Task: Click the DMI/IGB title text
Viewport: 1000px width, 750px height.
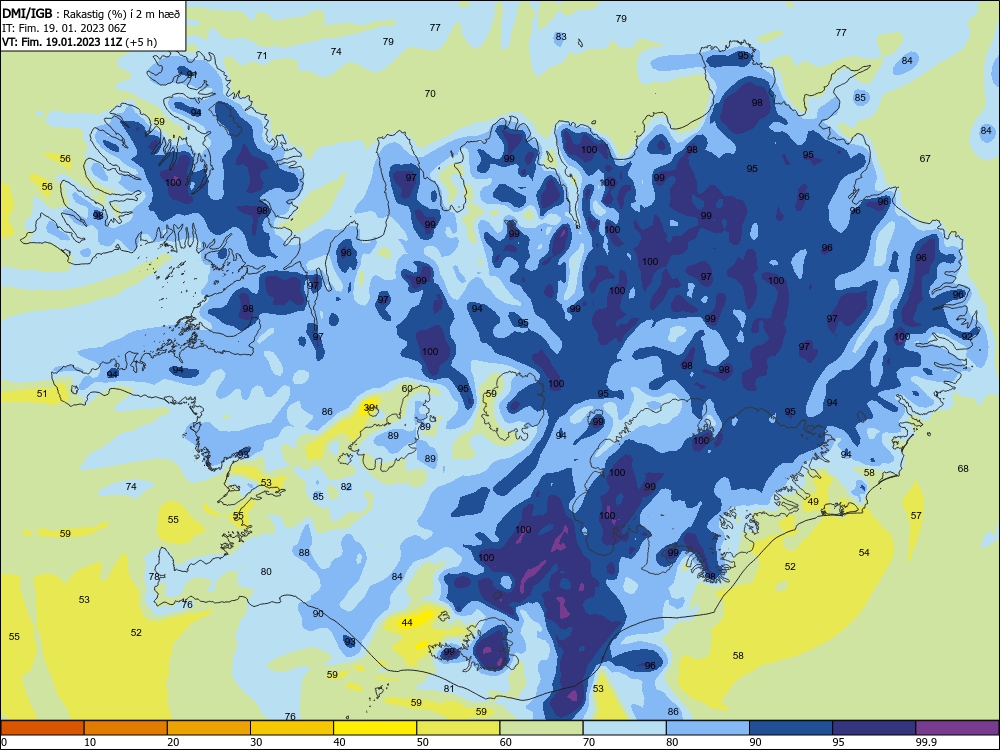Action: tap(27, 13)
